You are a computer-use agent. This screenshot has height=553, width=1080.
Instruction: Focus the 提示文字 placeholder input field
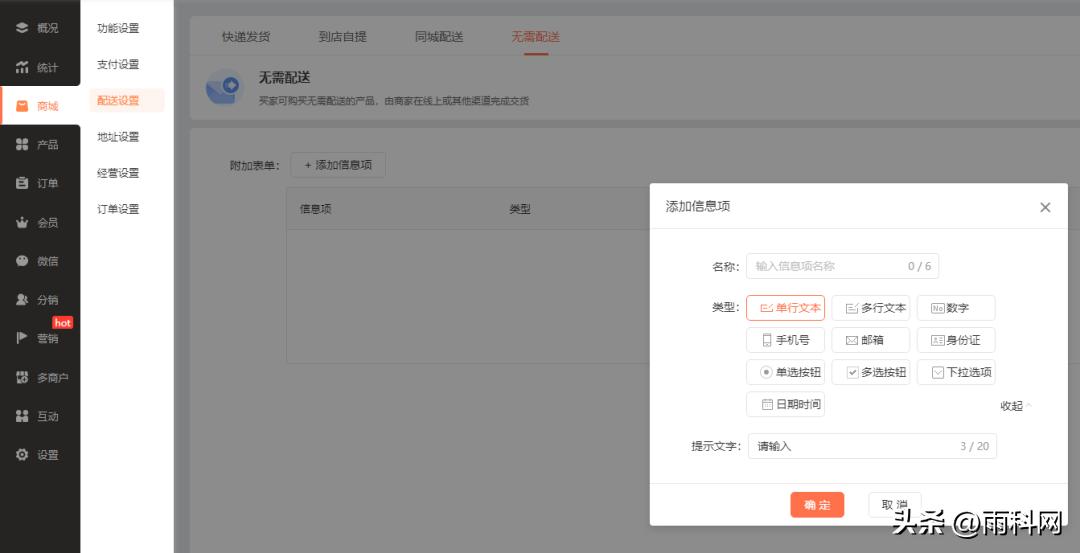coord(872,446)
